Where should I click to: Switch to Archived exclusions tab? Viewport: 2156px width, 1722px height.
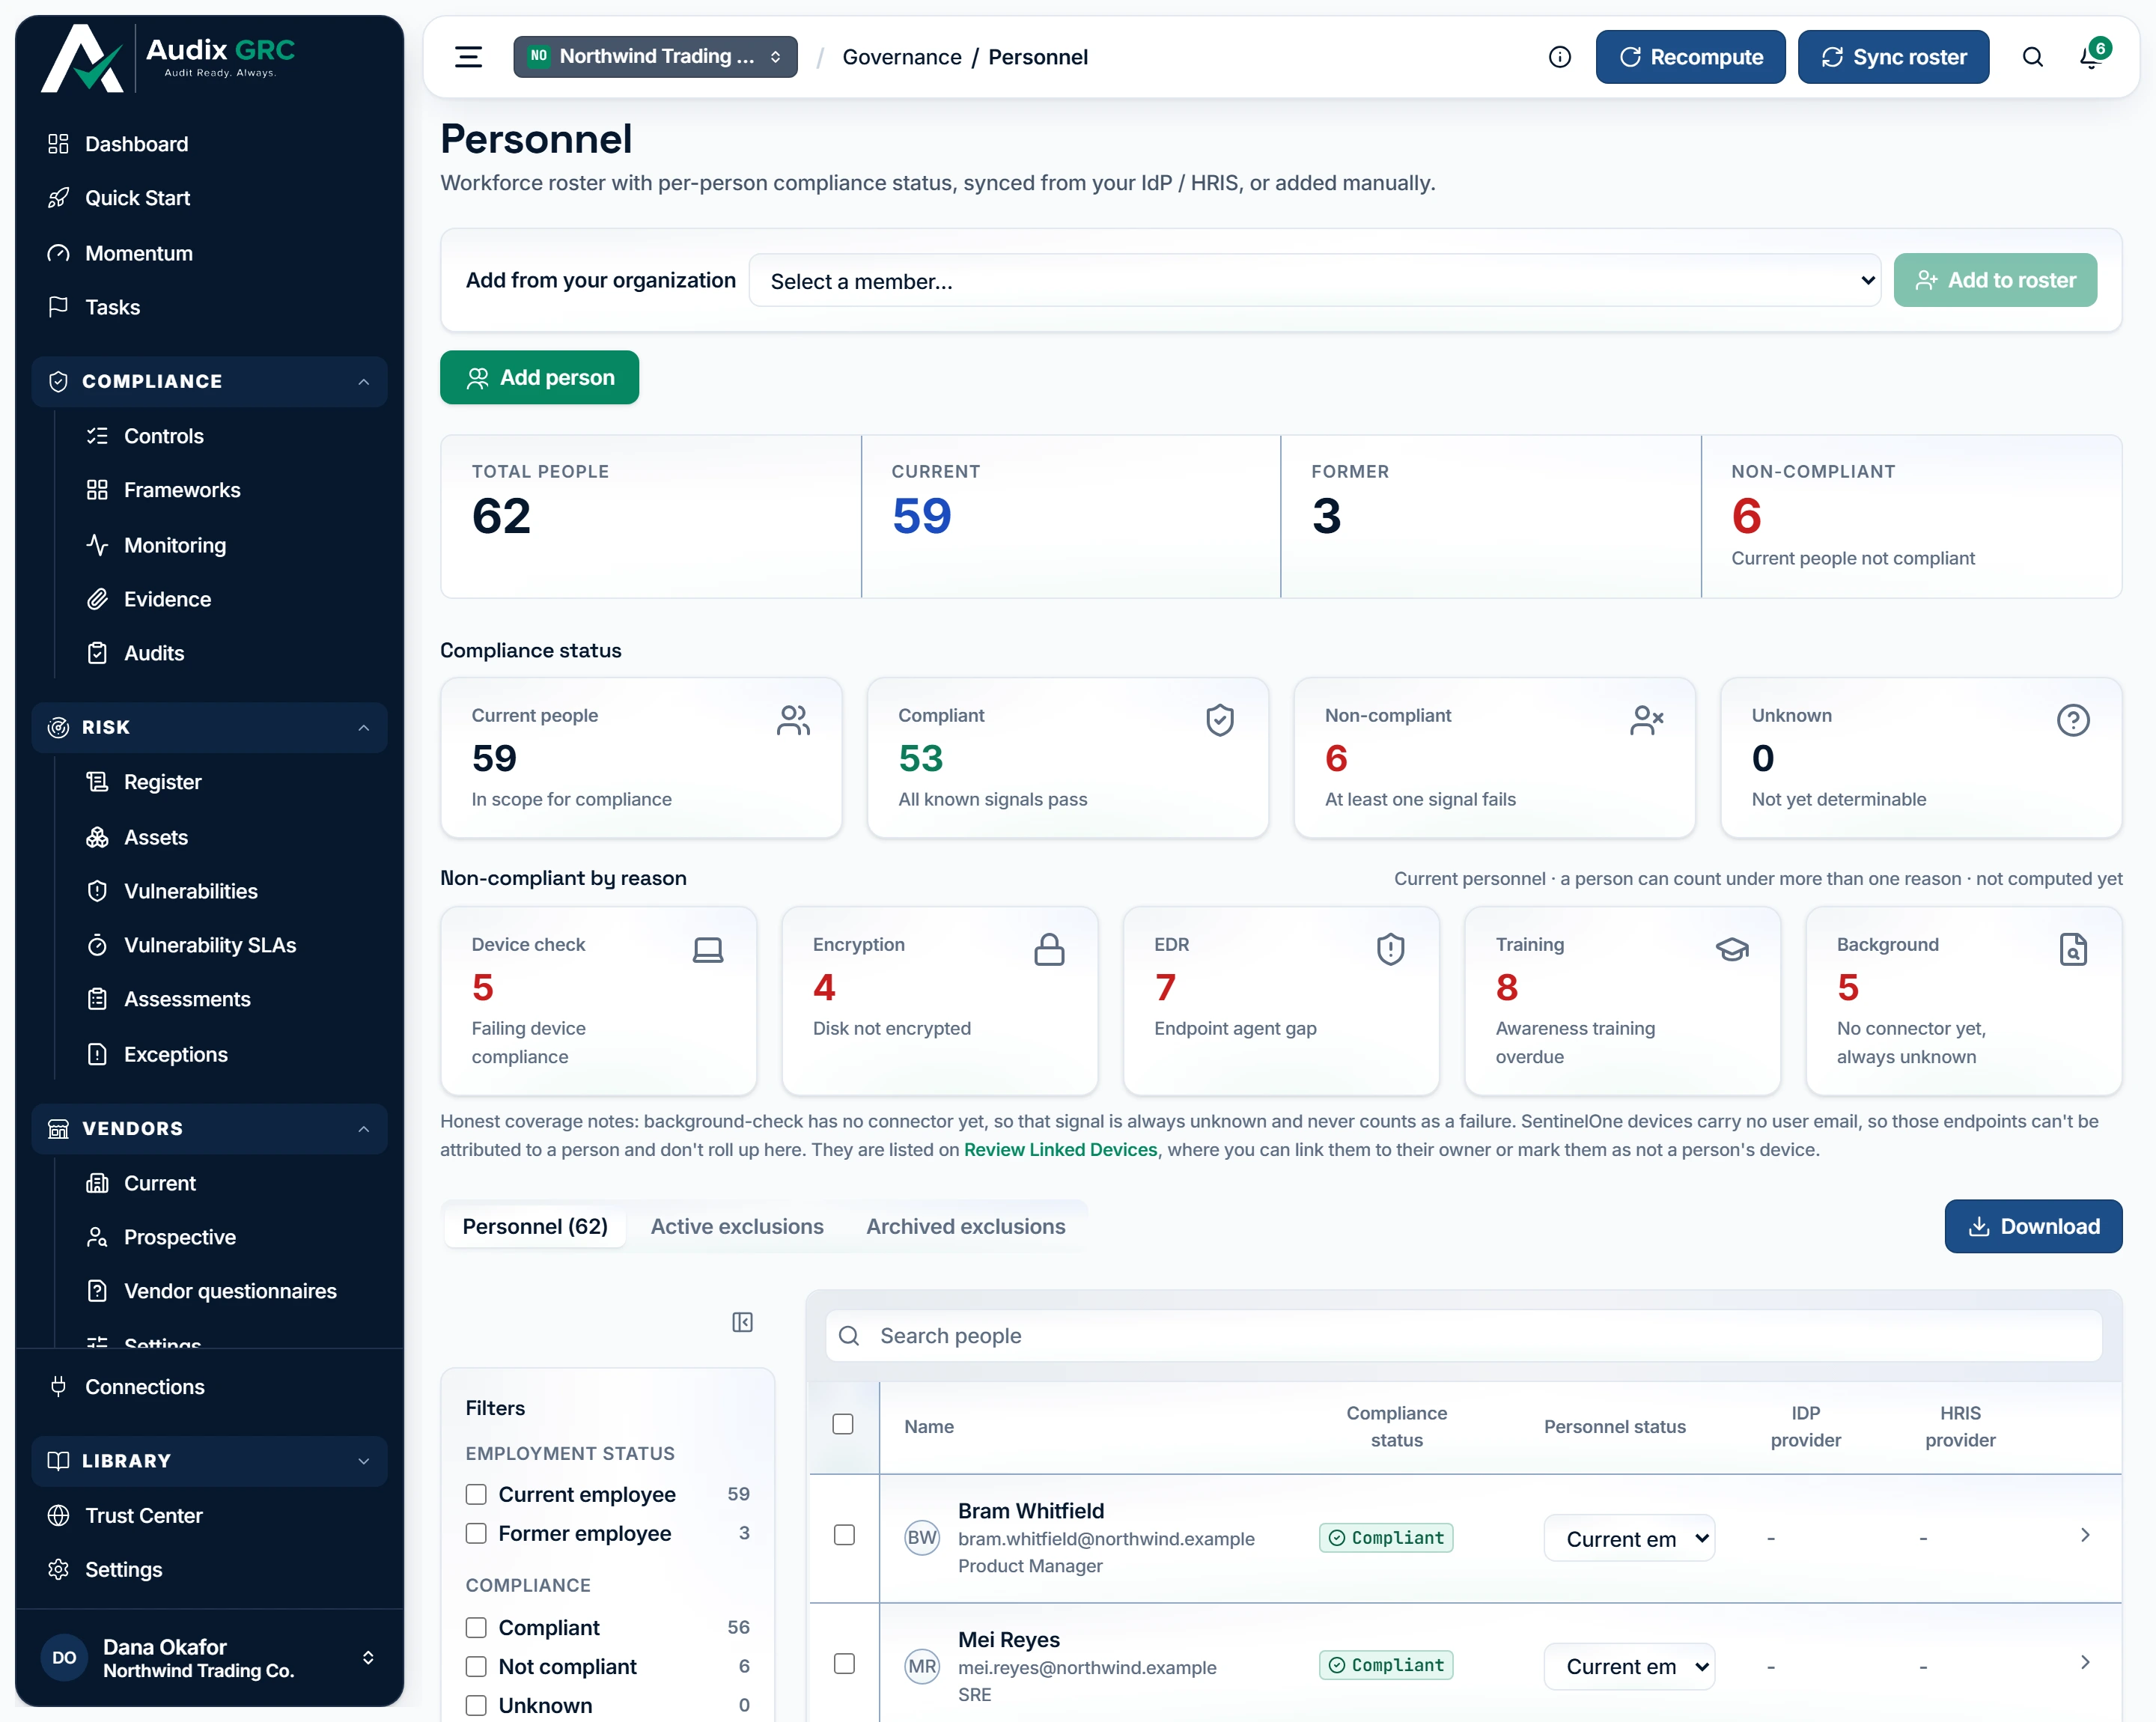pos(965,1227)
